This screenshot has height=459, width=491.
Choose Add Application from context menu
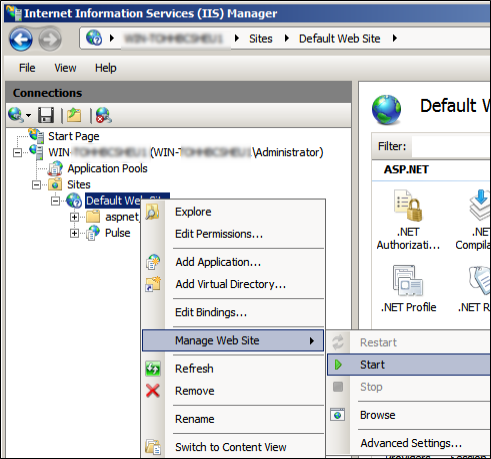coord(233,262)
